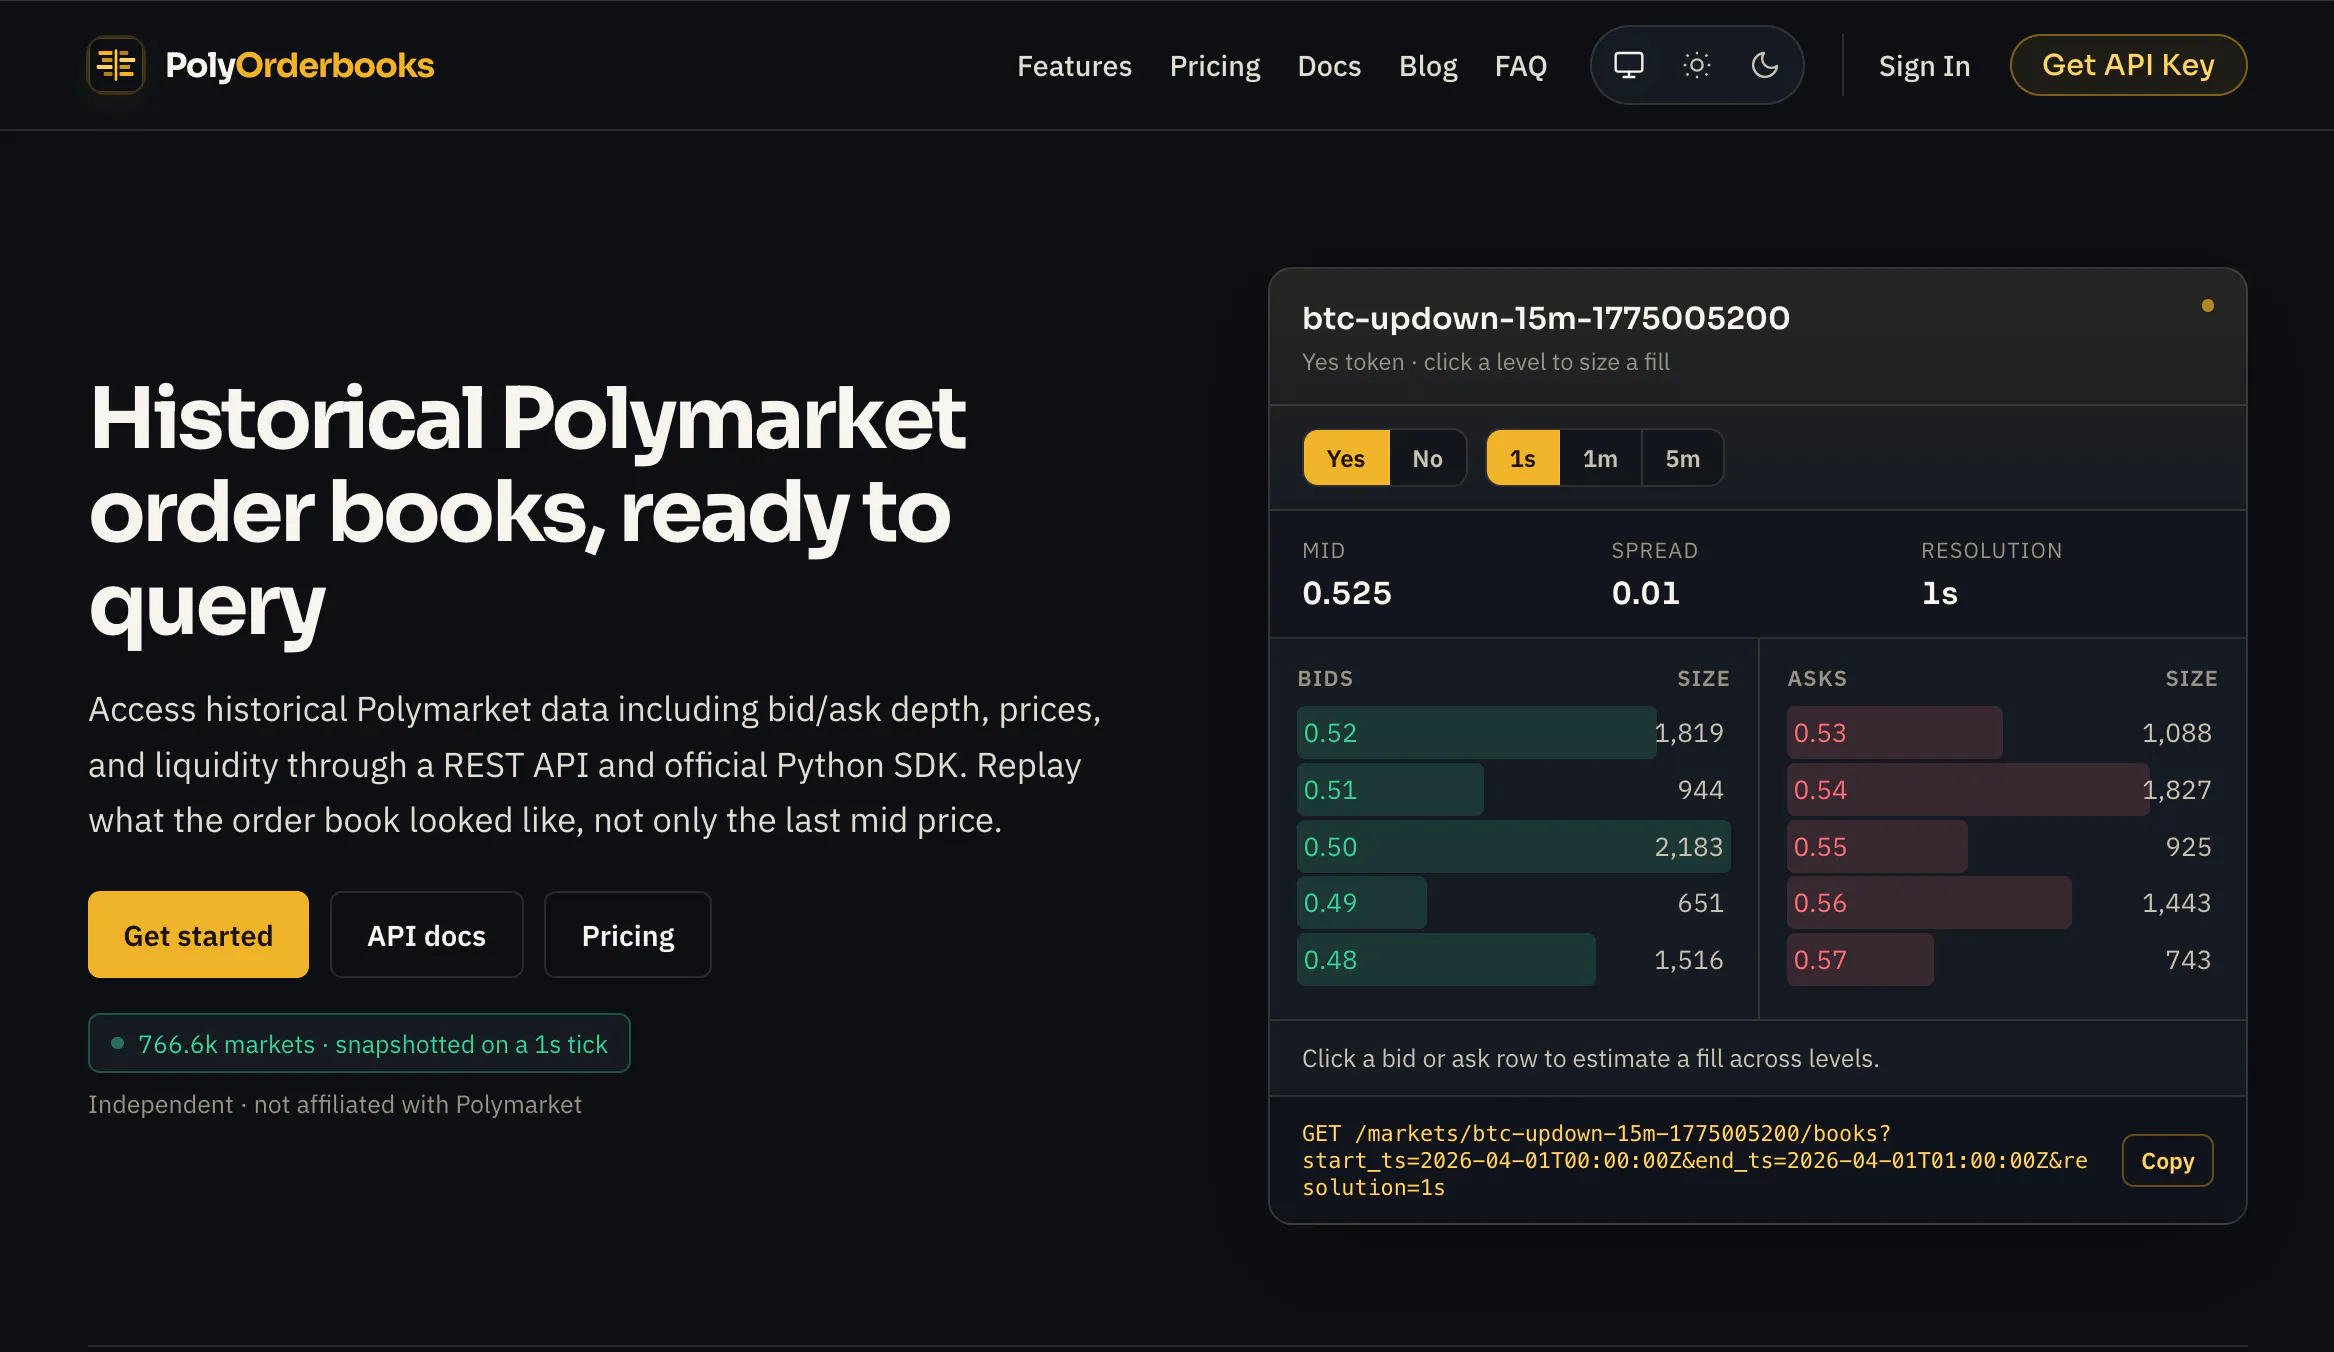Copy the GET request snippet
2334x1352 pixels.
[2167, 1161]
